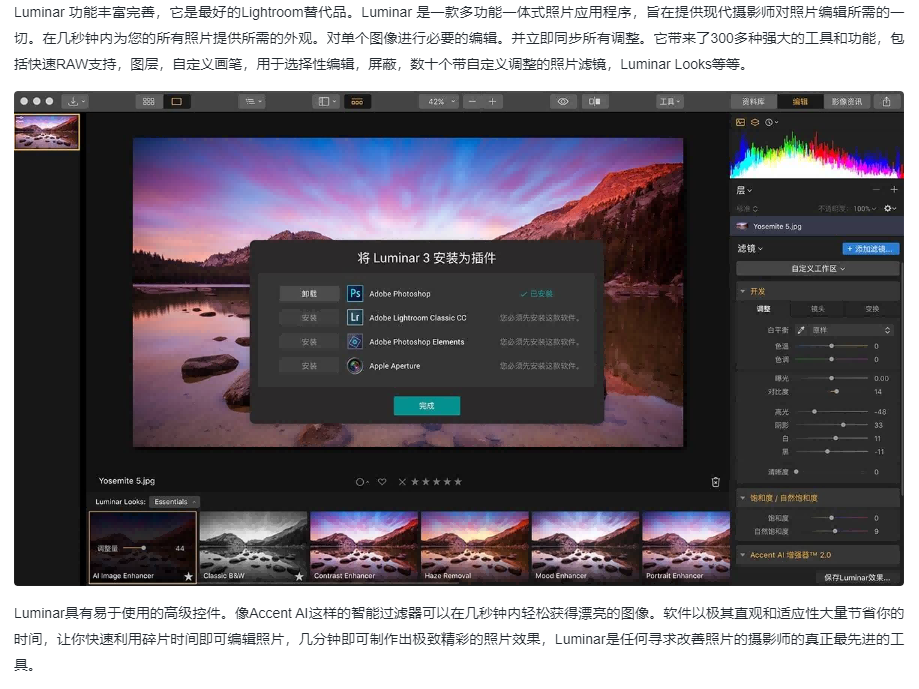Click the layers panel icon
This screenshot has height=689, width=919.
pyautogui.click(x=755, y=122)
